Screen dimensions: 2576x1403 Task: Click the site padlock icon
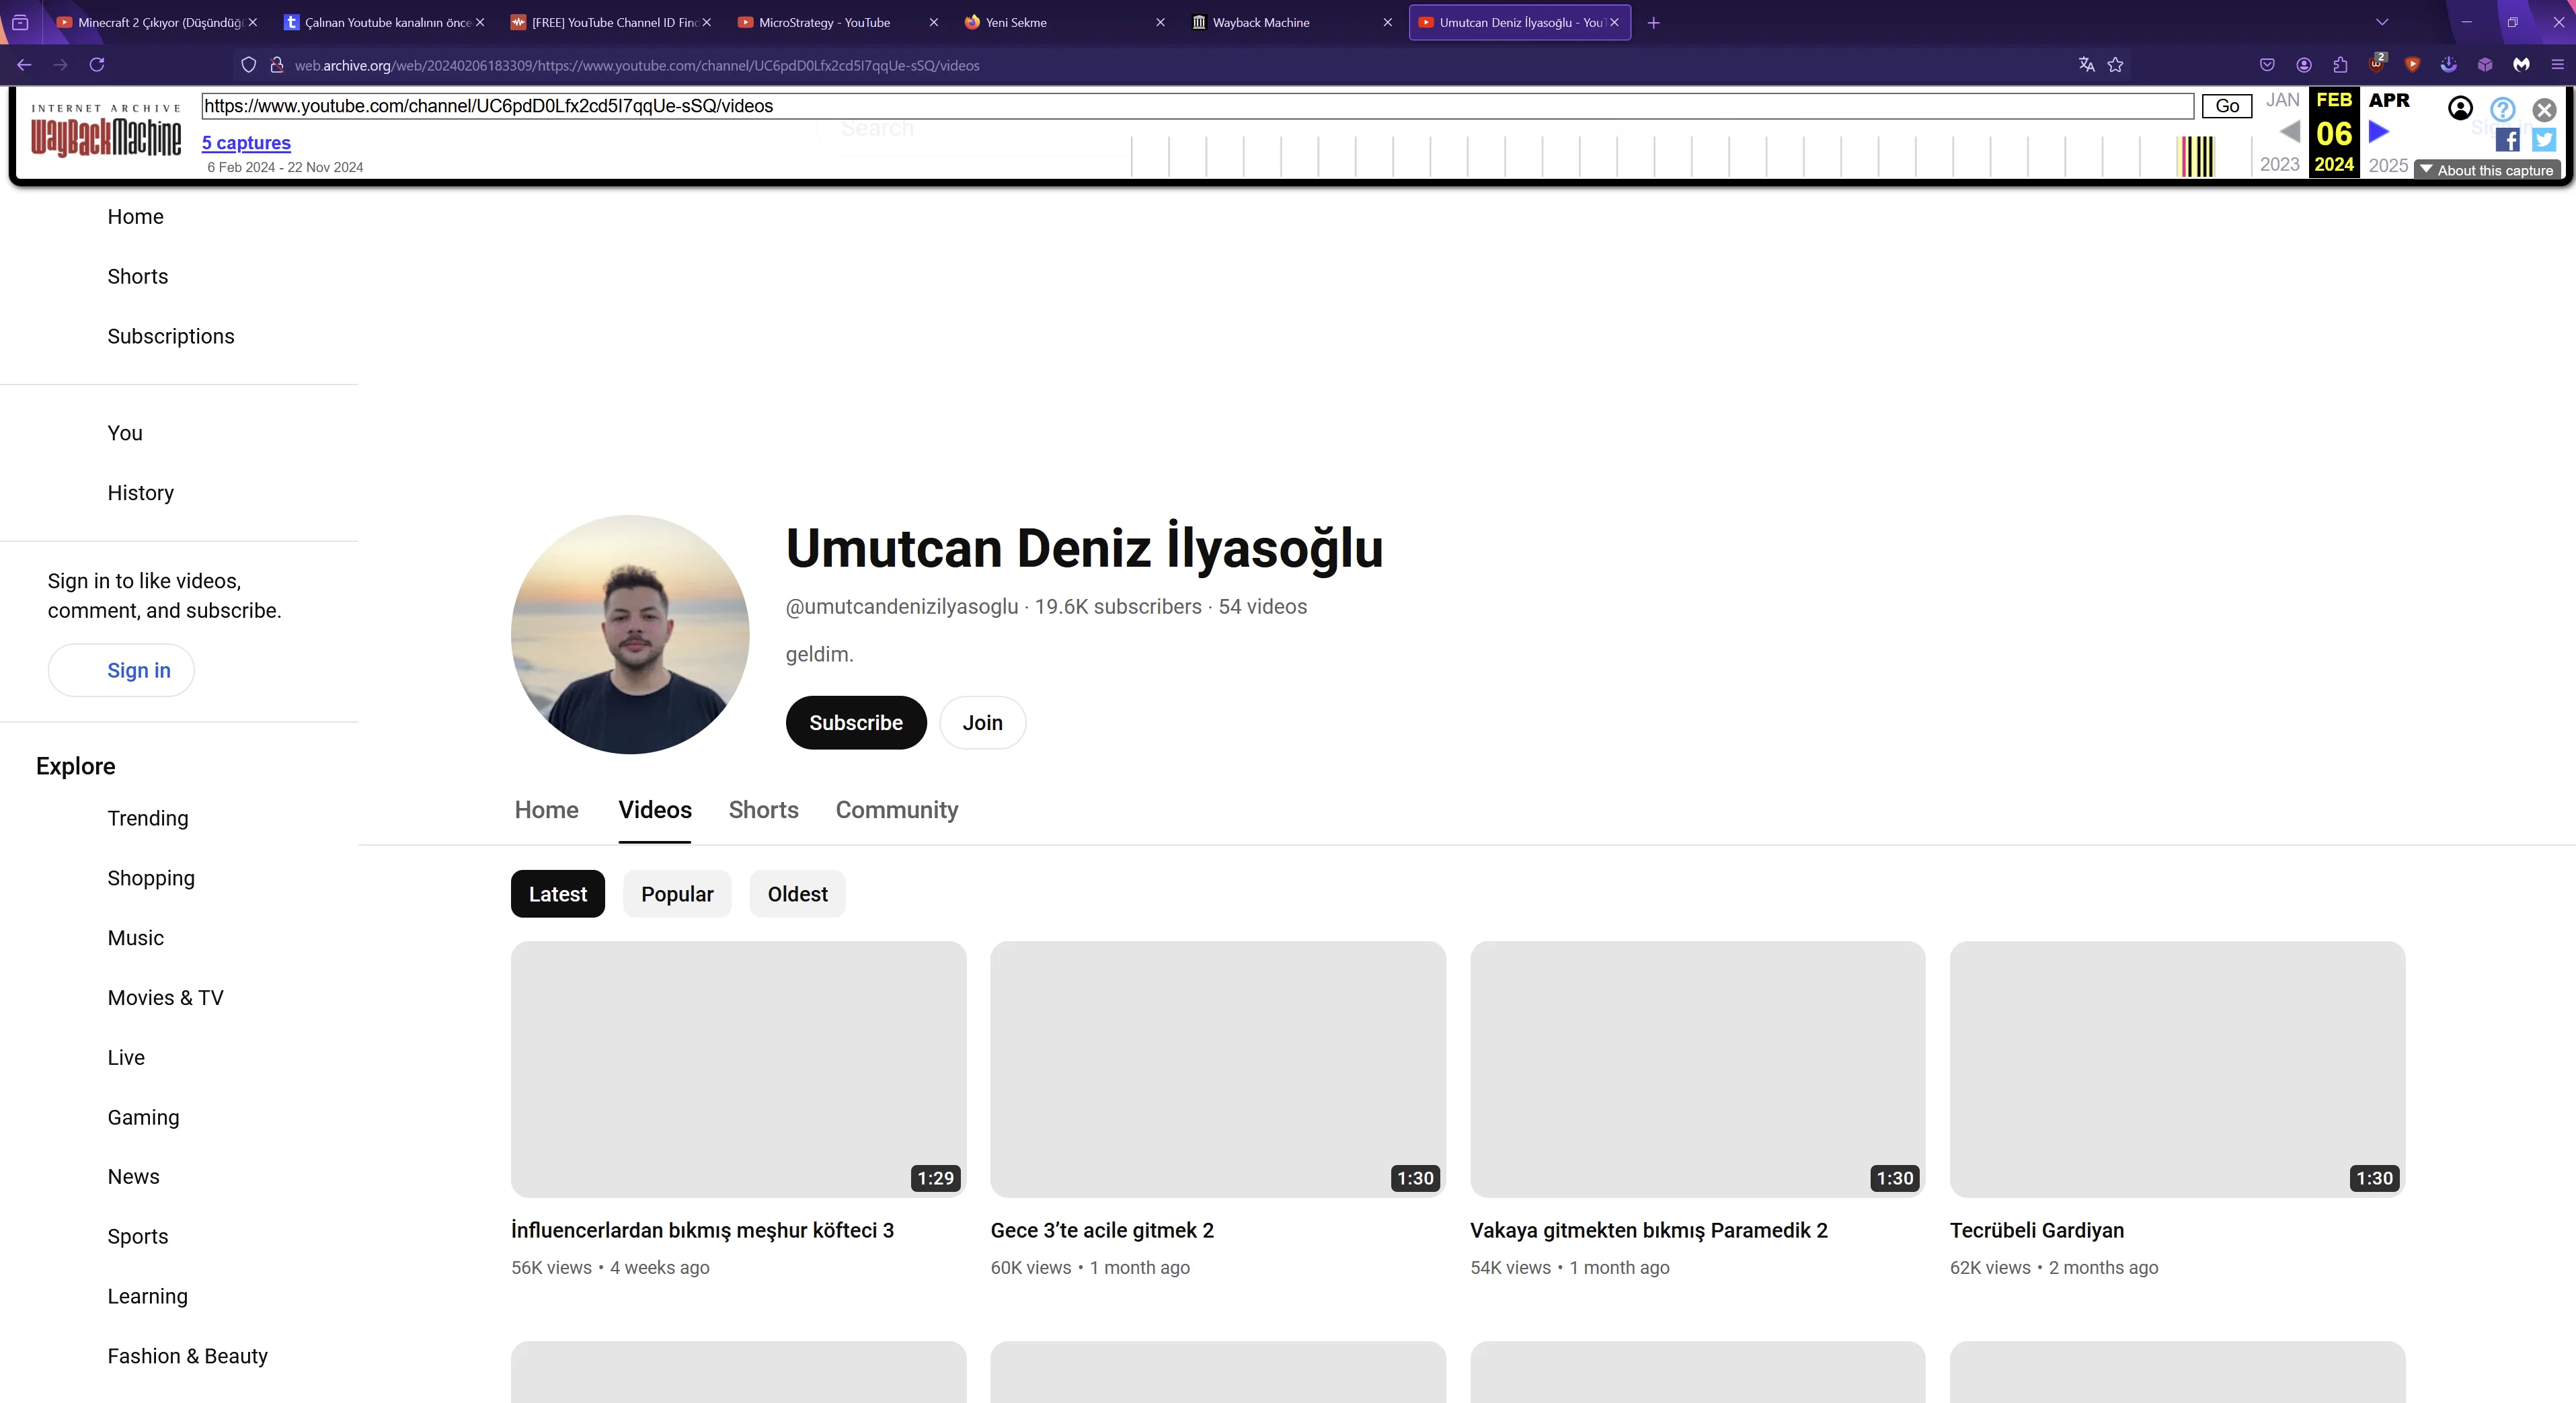[x=277, y=65]
